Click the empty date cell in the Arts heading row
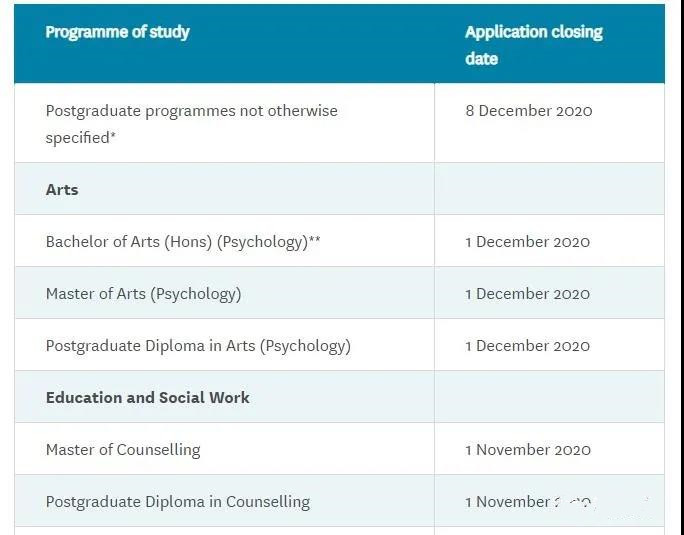 pyautogui.click(x=549, y=189)
